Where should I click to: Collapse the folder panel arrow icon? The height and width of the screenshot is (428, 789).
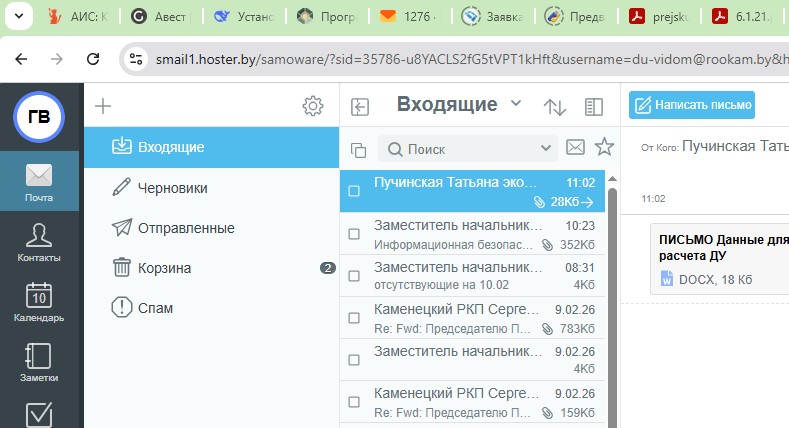coord(361,106)
